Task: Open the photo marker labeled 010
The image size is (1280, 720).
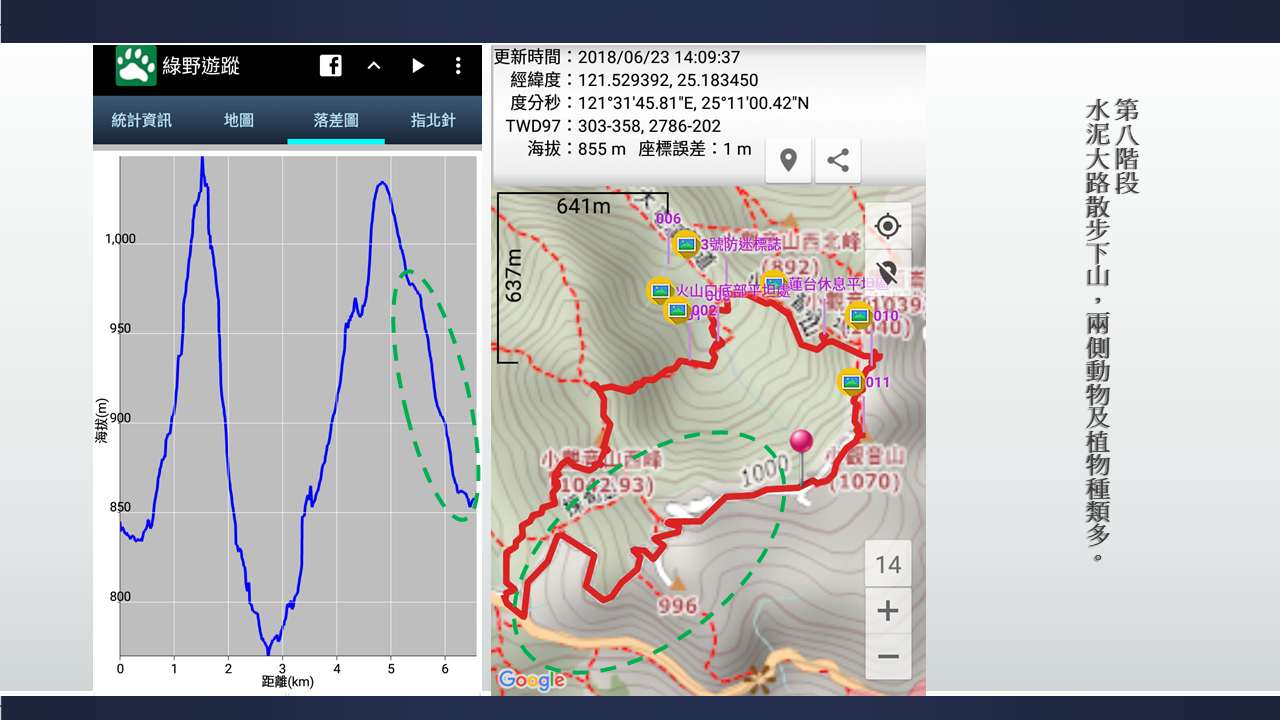Action: [859, 315]
